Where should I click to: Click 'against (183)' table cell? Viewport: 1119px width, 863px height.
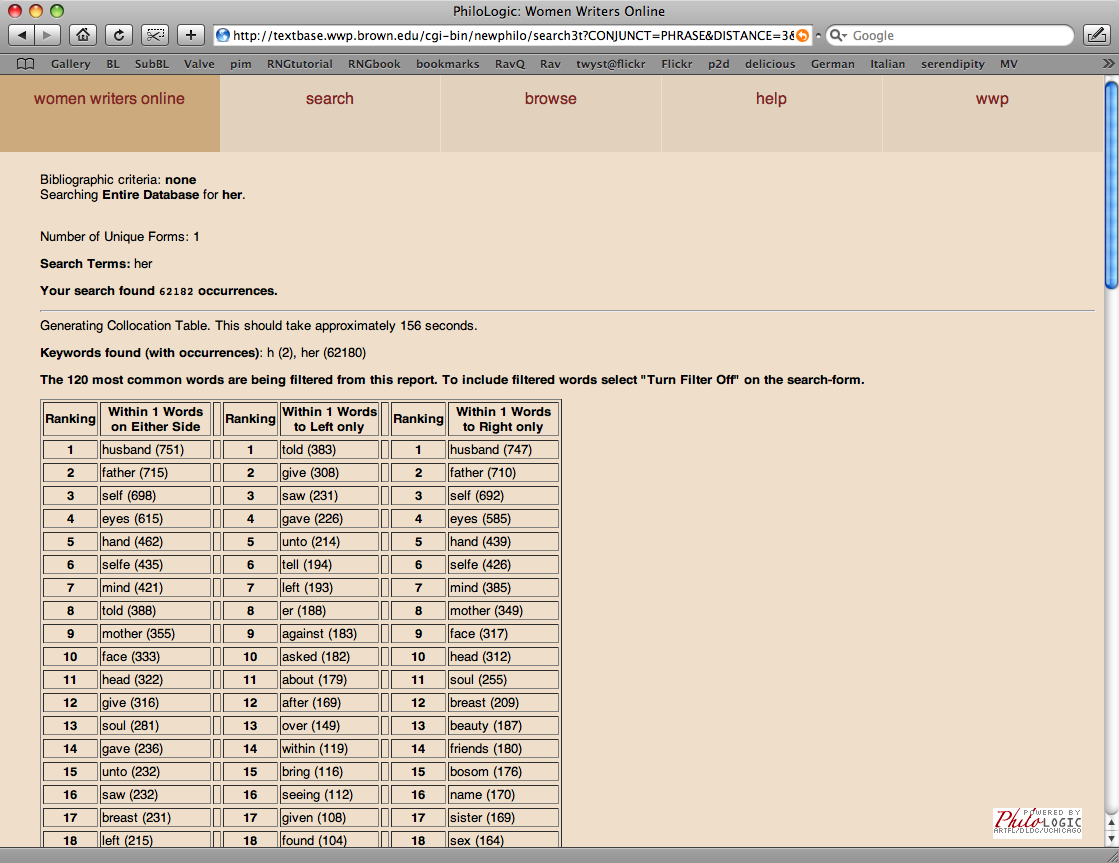[329, 634]
